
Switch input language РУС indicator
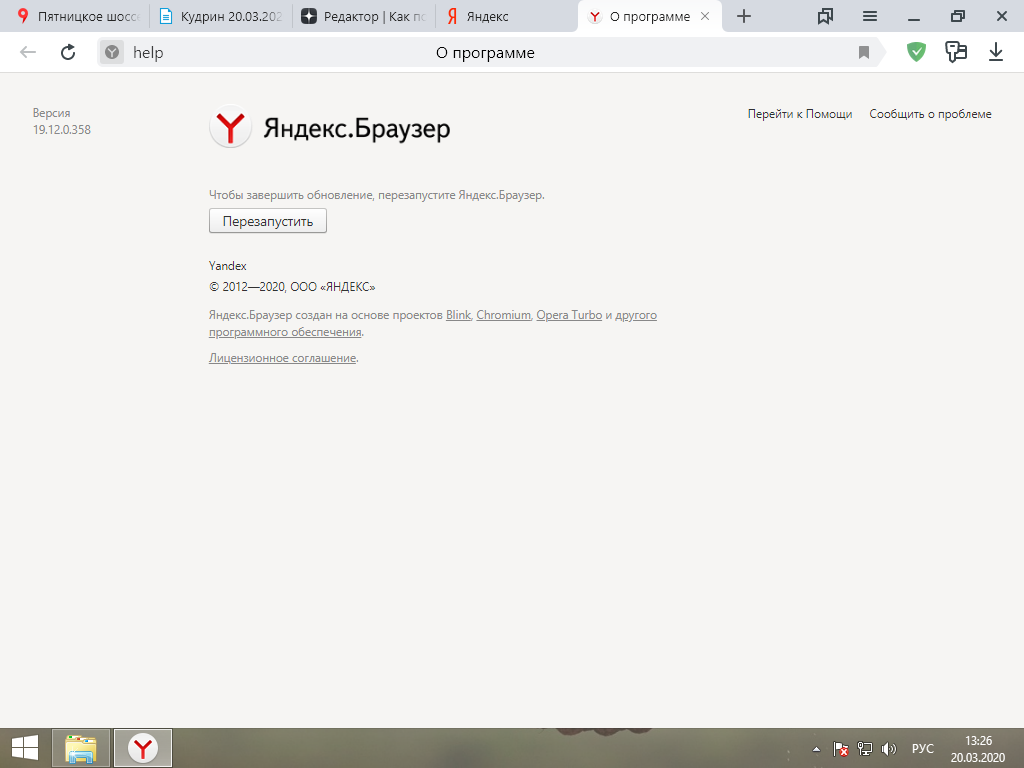point(923,749)
